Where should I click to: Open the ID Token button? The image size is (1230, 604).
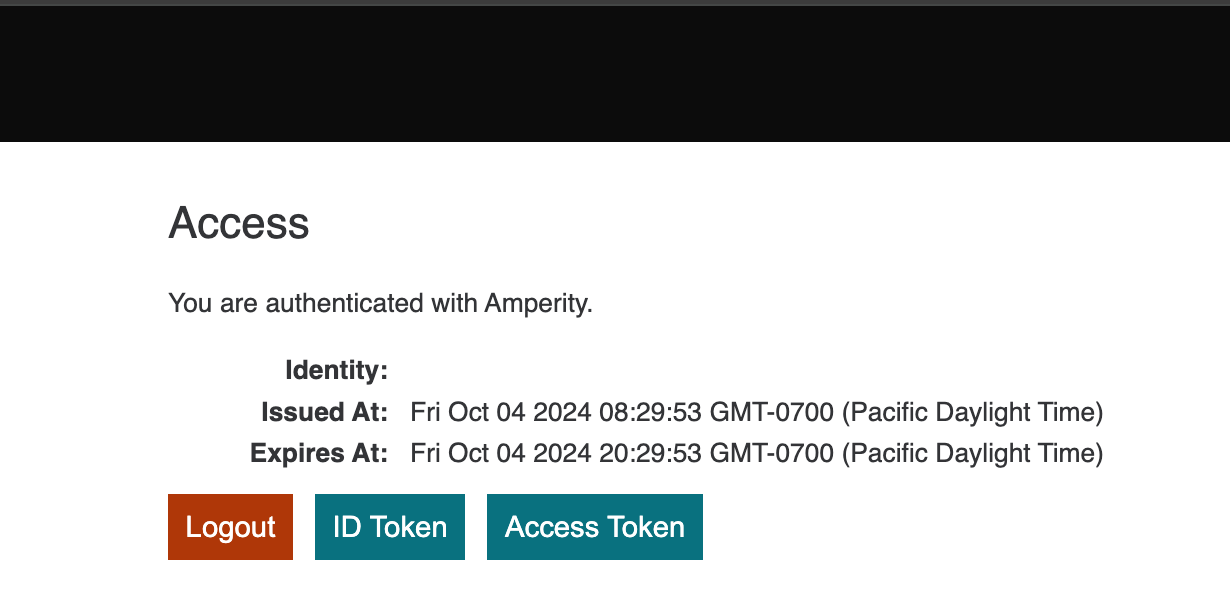(x=390, y=527)
